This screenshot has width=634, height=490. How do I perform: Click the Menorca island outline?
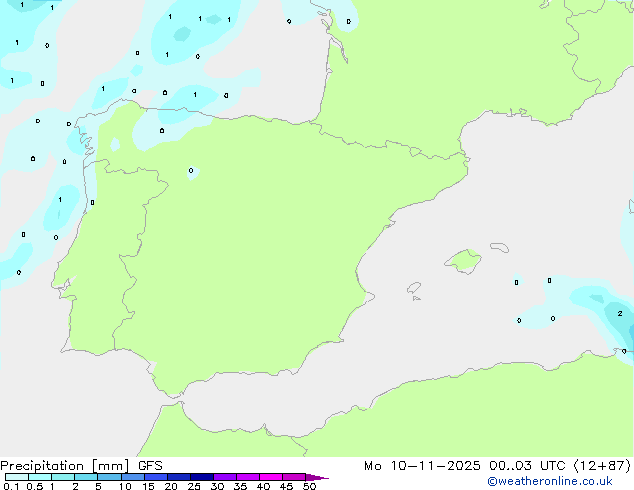coord(499,247)
